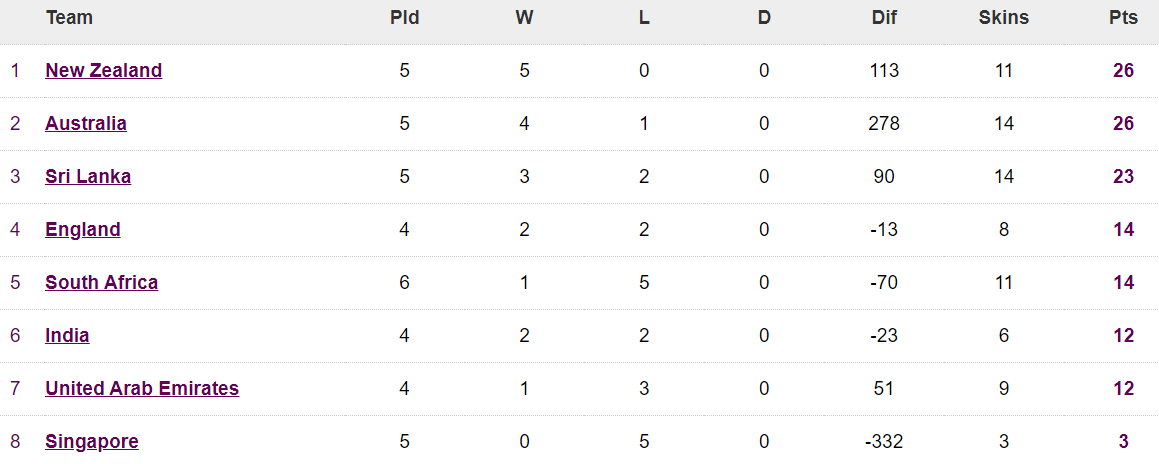Click Singapore's points total of 3

click(1124, 441)
